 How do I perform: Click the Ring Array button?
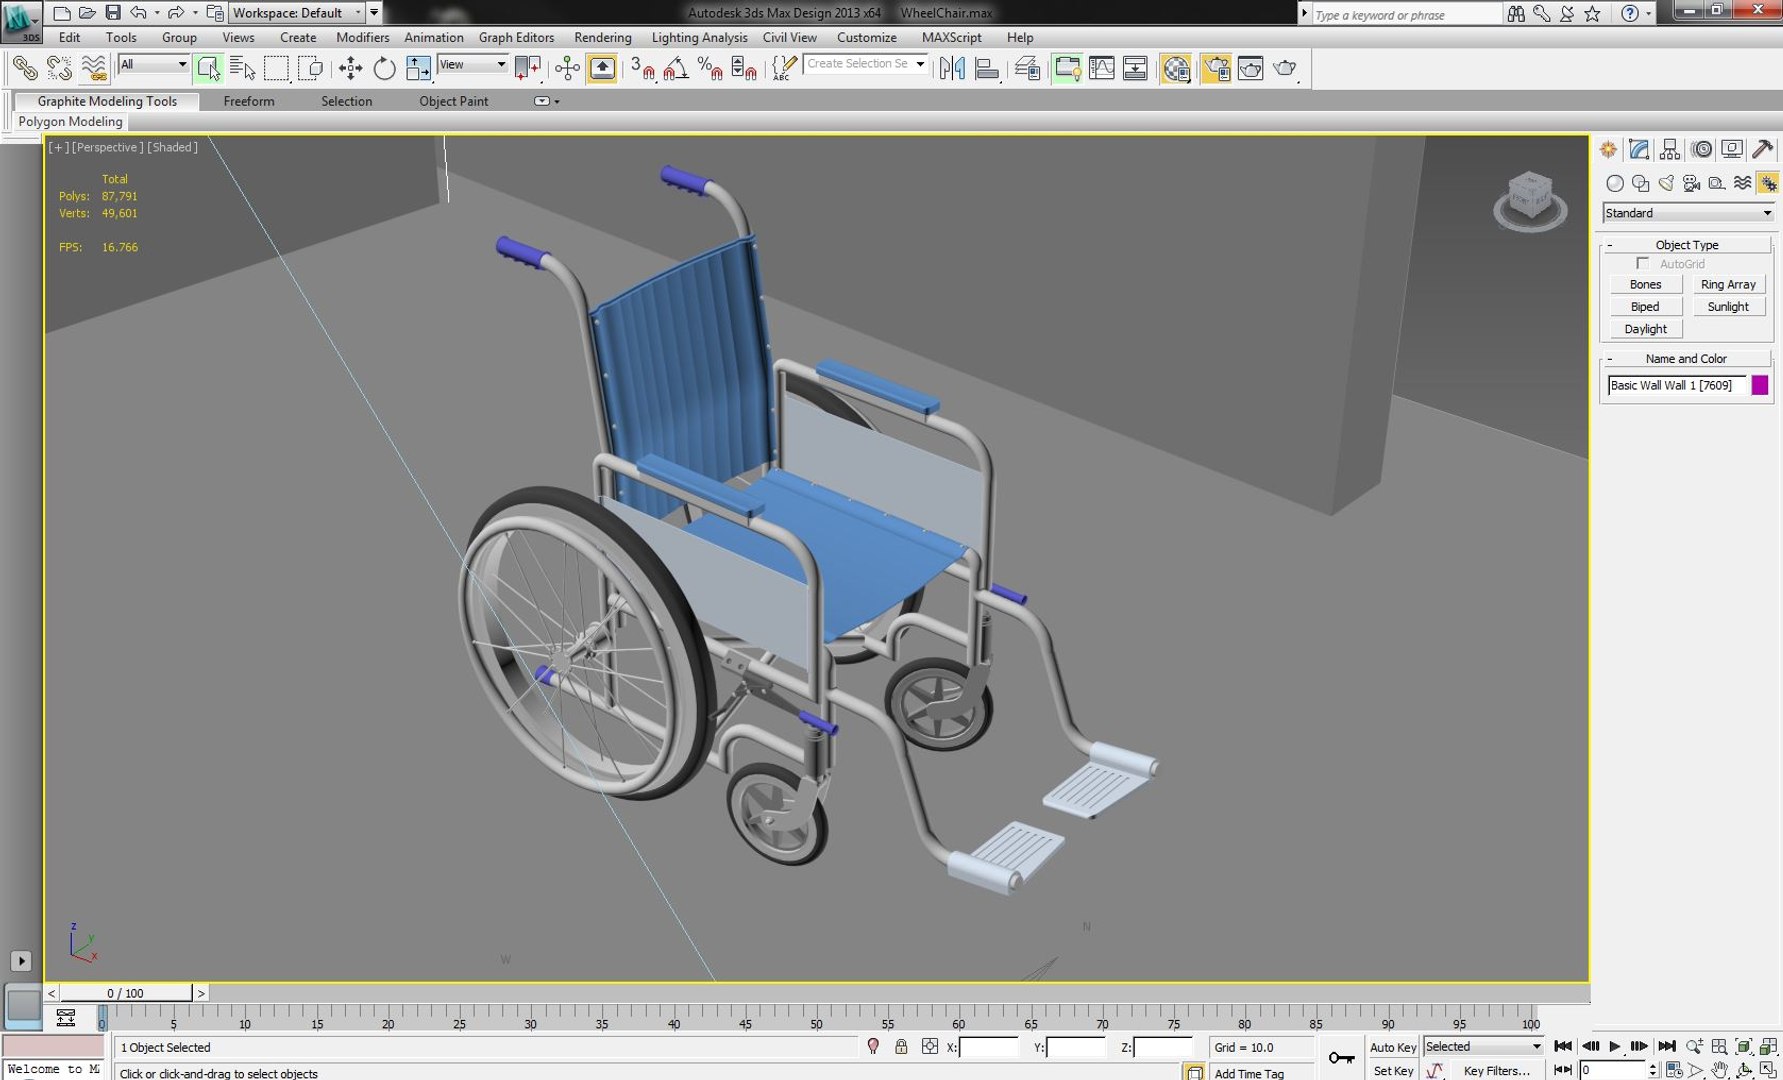1728,285
